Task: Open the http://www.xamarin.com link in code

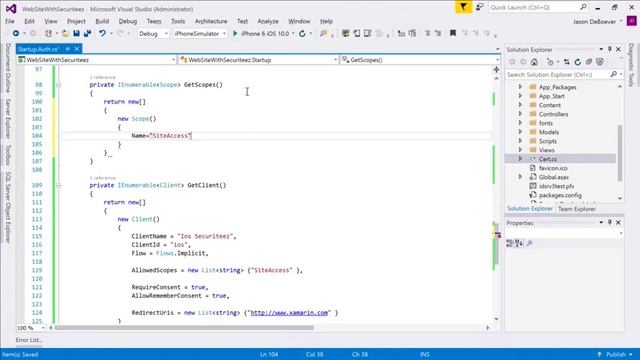Action: pyautogui.click(x=289, y=313)
